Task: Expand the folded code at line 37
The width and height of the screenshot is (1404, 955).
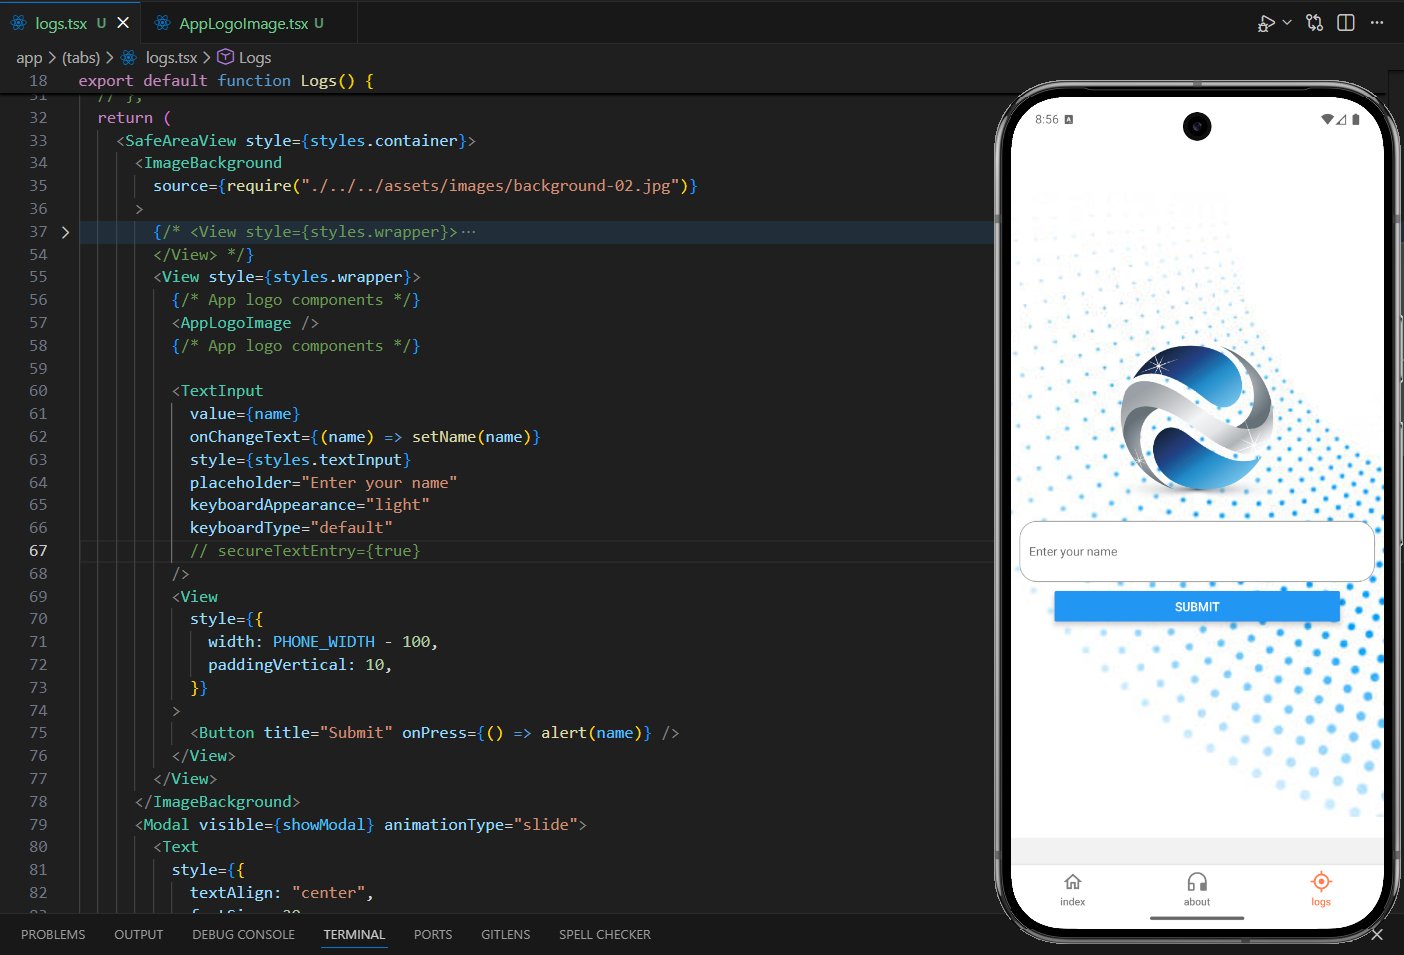Action: pos(65,232)
